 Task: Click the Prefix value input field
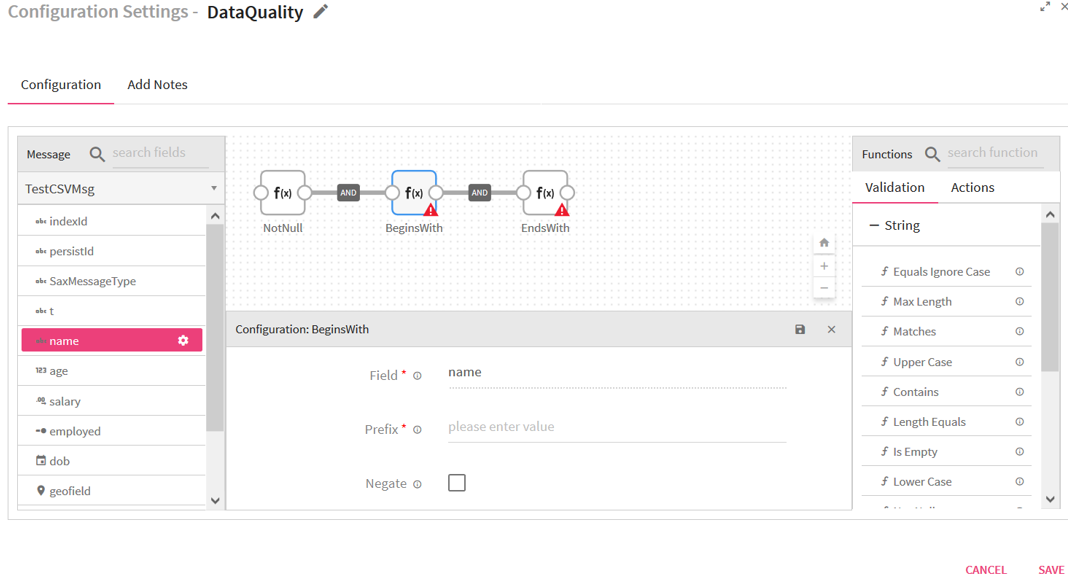[617, 427]
